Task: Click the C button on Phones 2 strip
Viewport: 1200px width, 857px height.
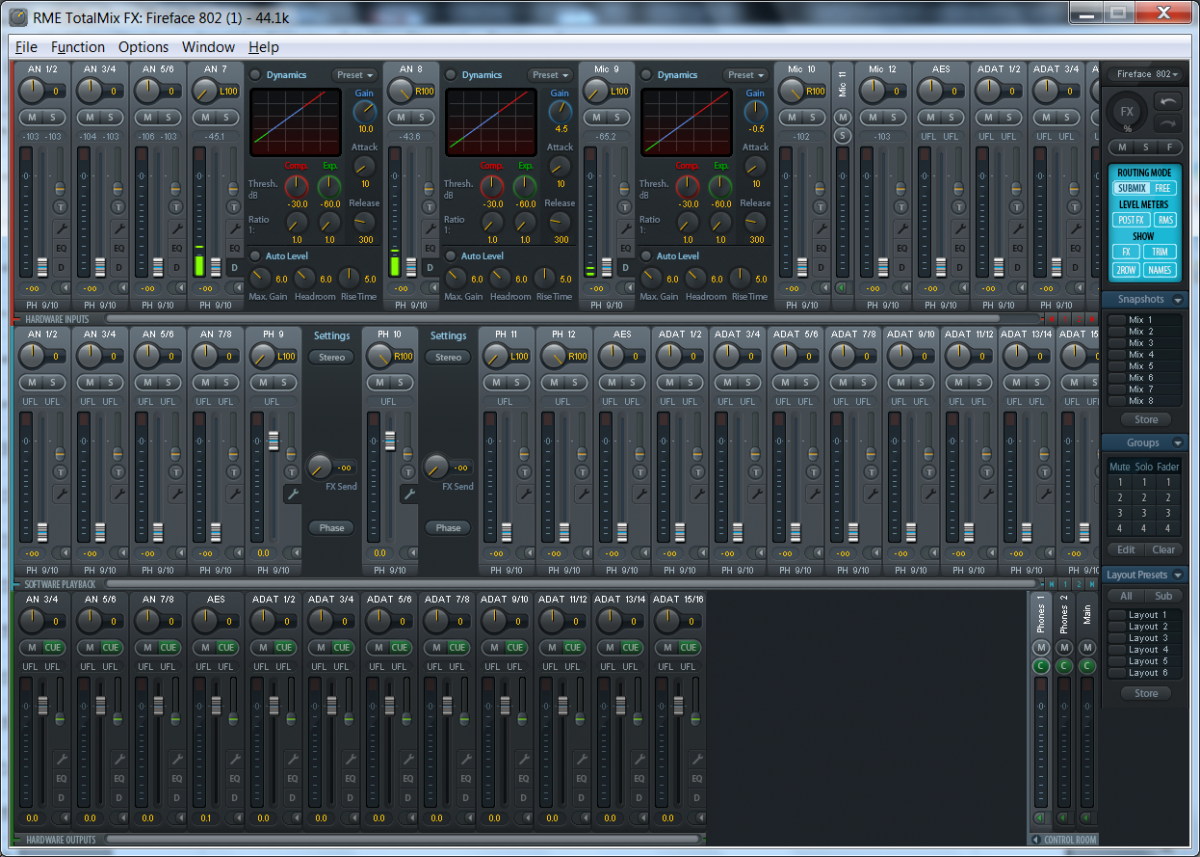Action: (x=1064, y=665)
